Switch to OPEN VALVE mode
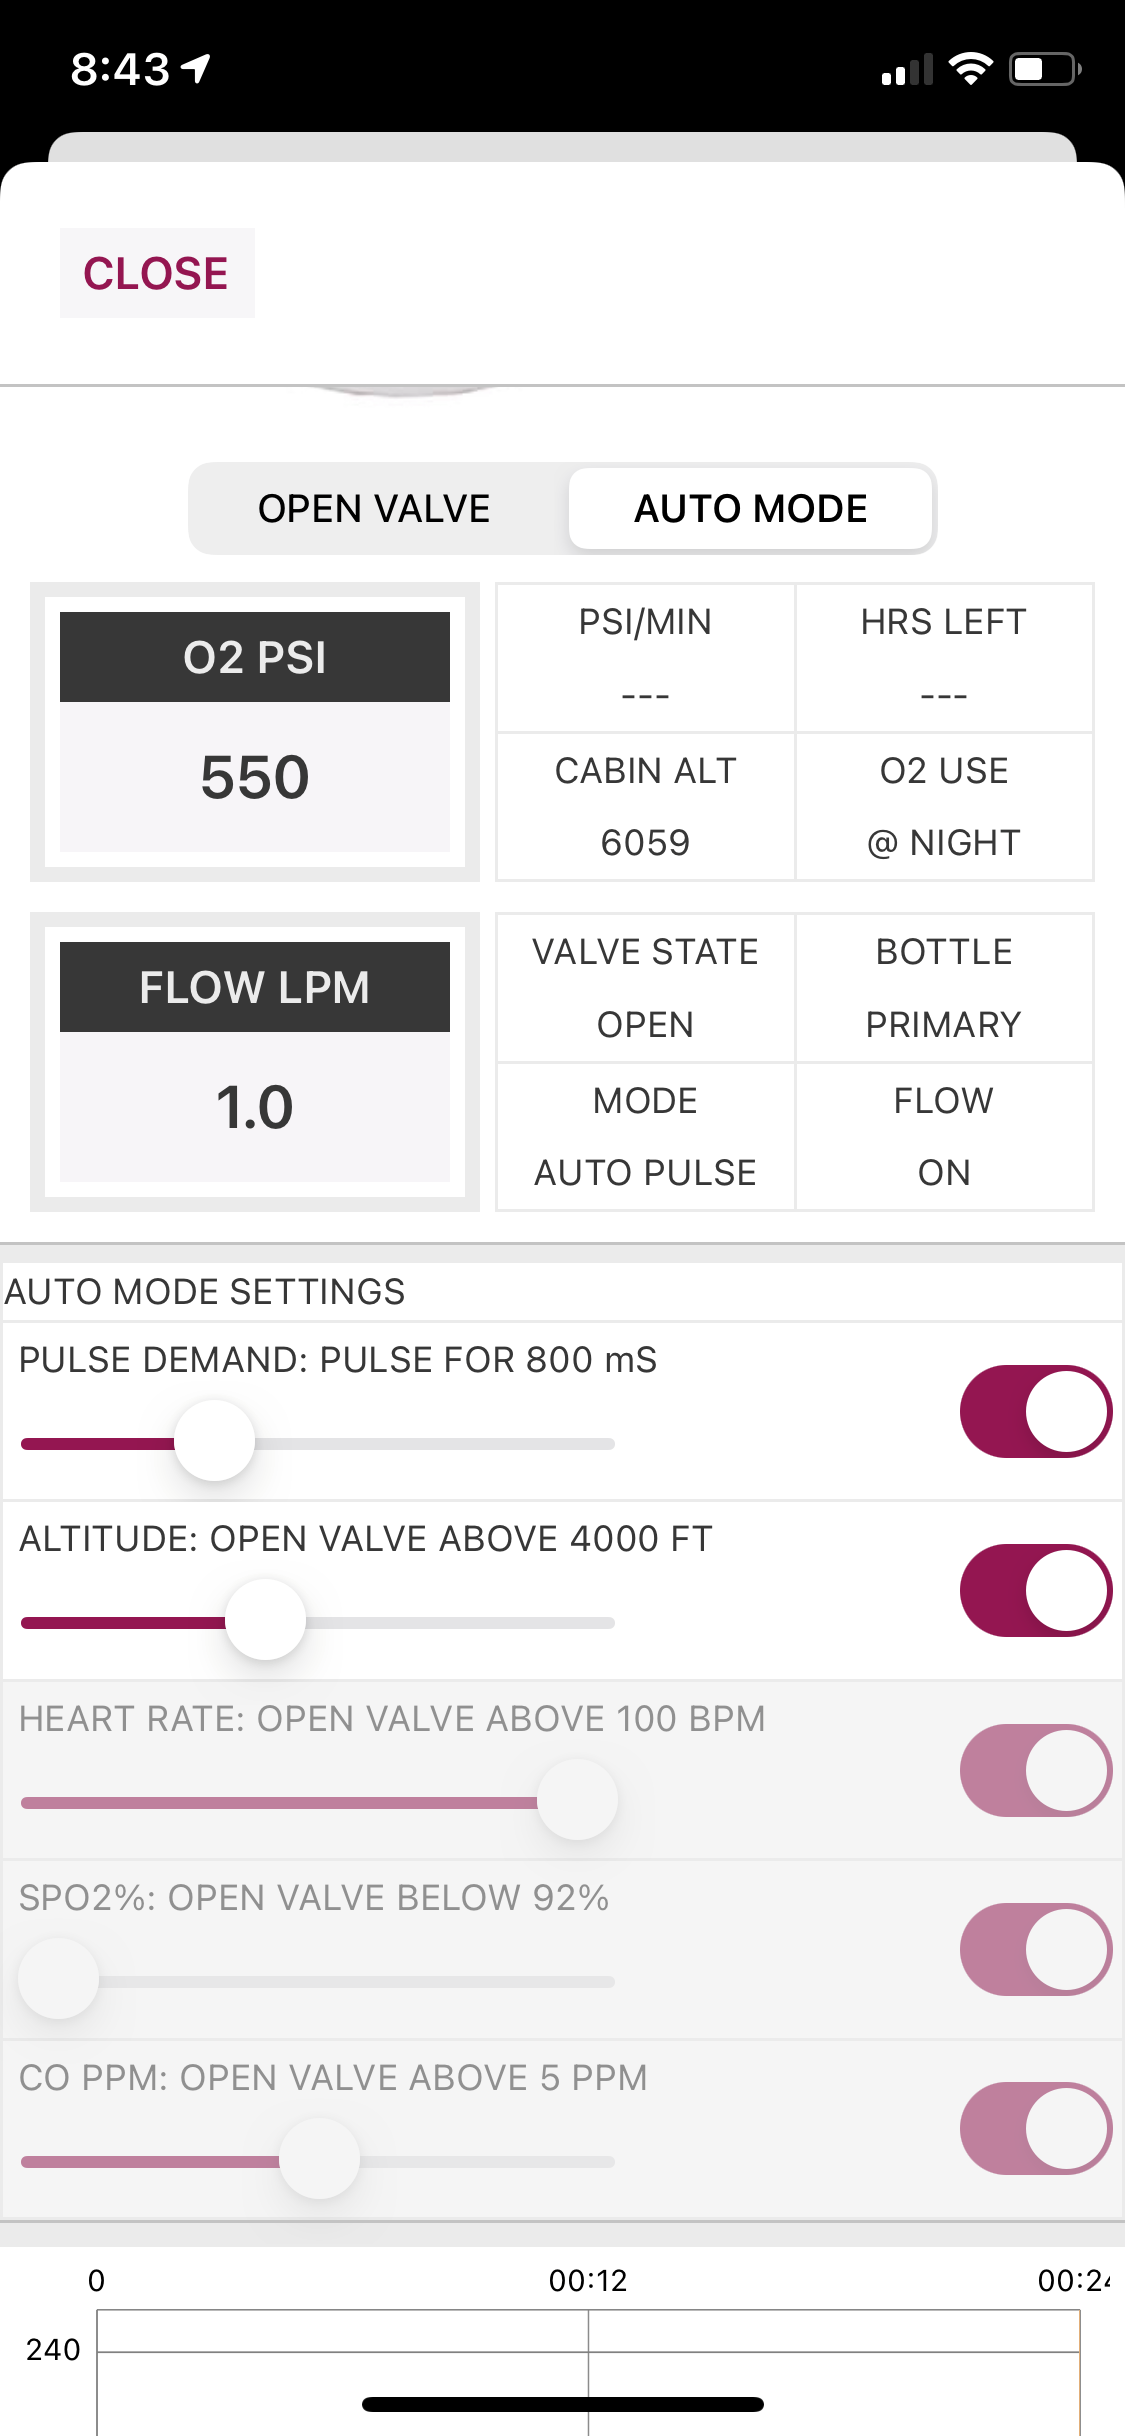The image size is (1125, 2436). click(374, 509)
